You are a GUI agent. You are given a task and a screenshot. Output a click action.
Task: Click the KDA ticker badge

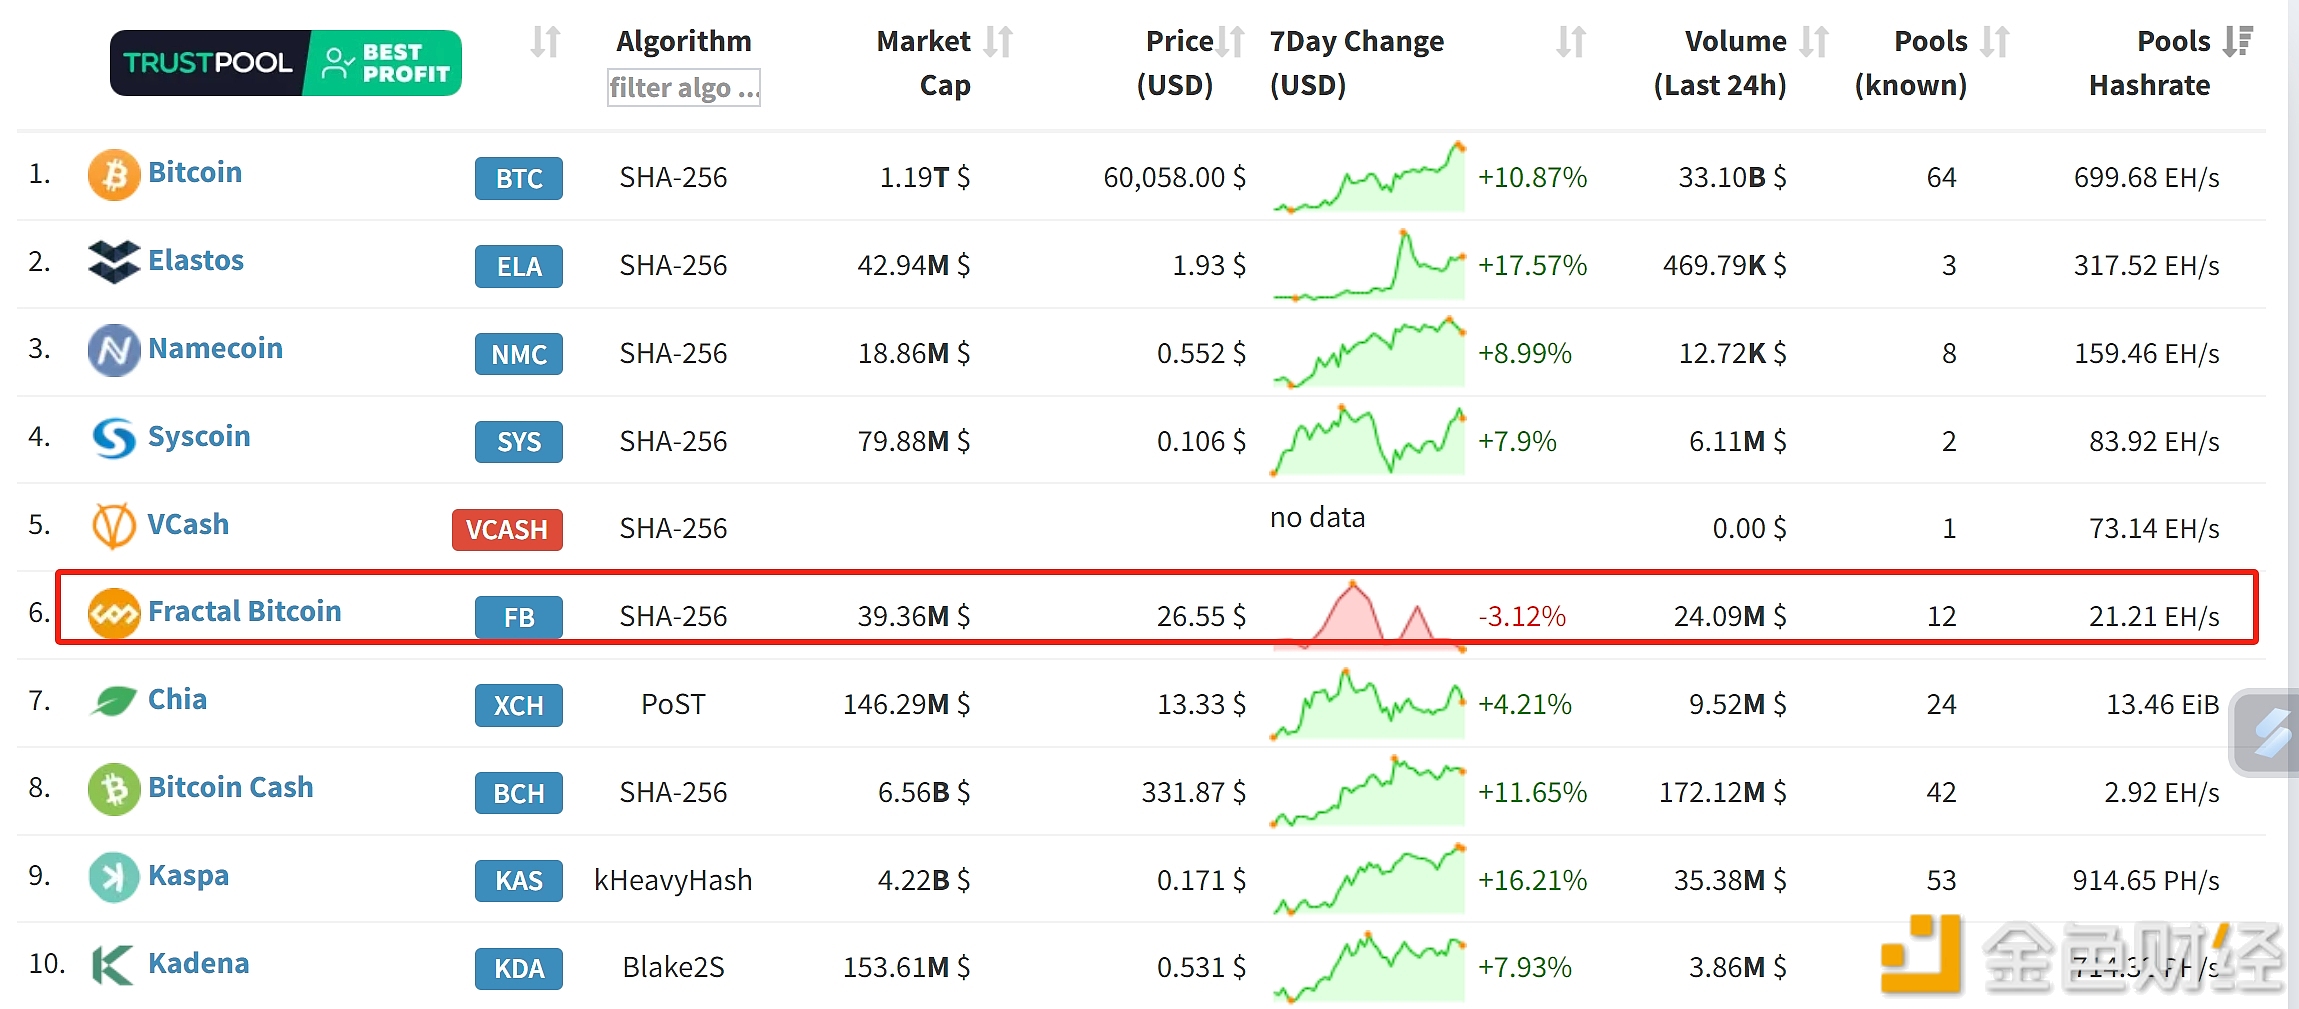(x=519, y=969)
